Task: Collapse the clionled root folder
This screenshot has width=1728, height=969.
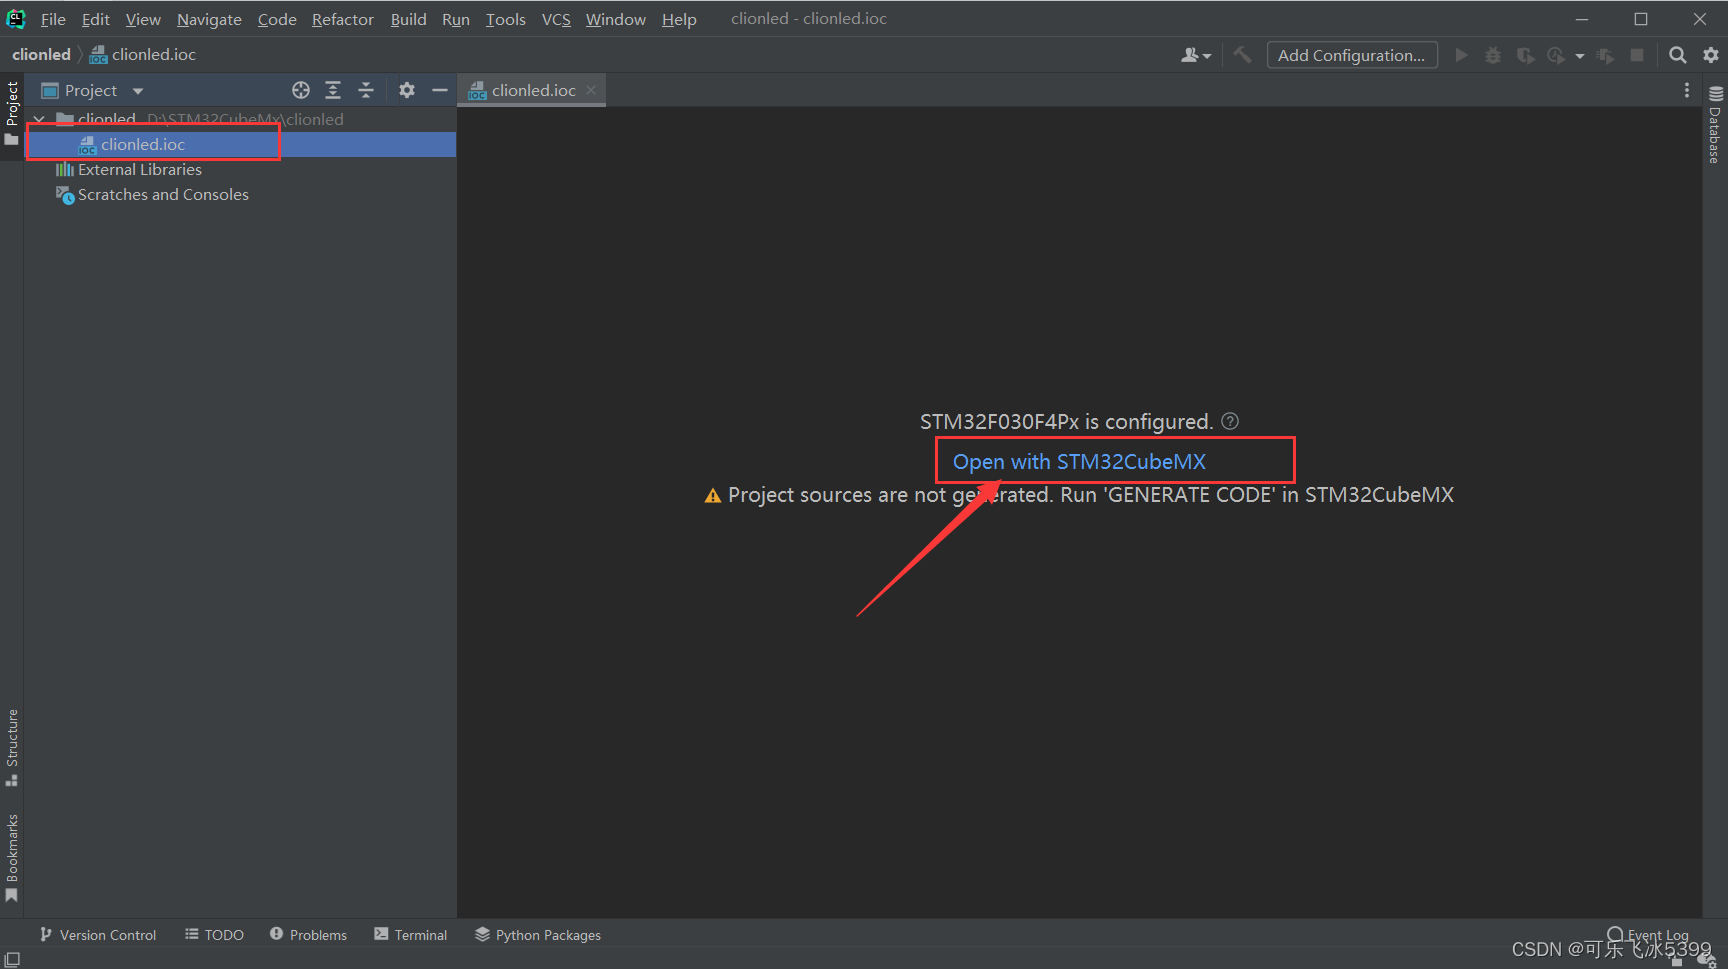Action: coord(39,119)
